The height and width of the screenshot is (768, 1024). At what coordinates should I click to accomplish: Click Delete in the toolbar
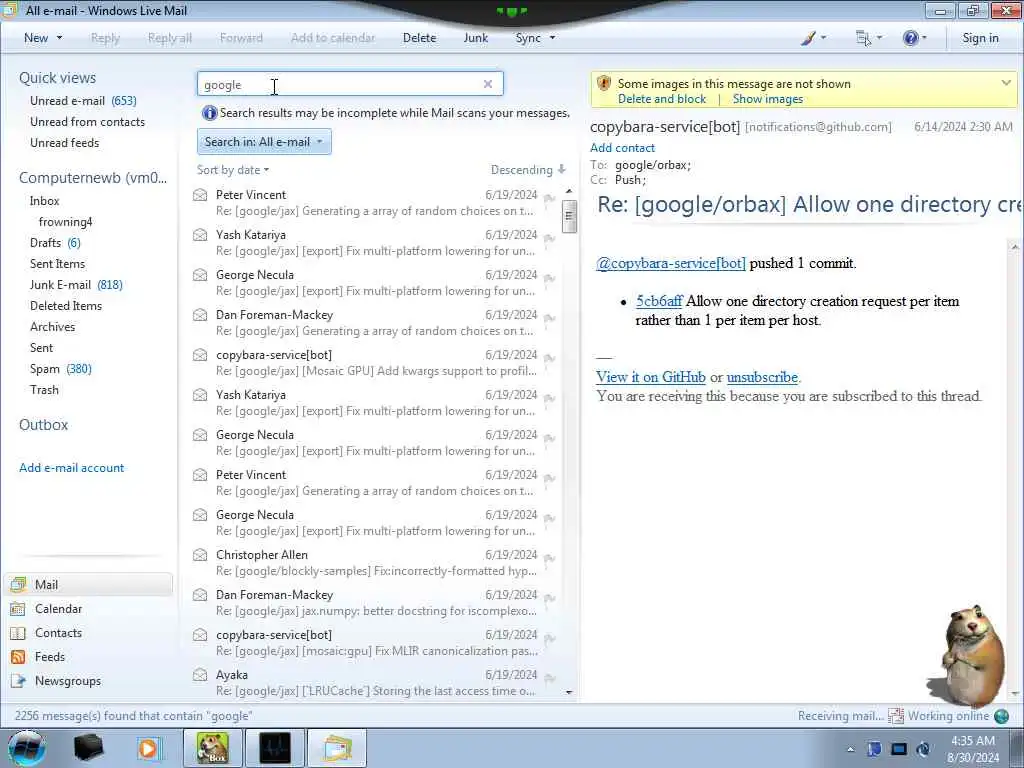click(419, 38)
